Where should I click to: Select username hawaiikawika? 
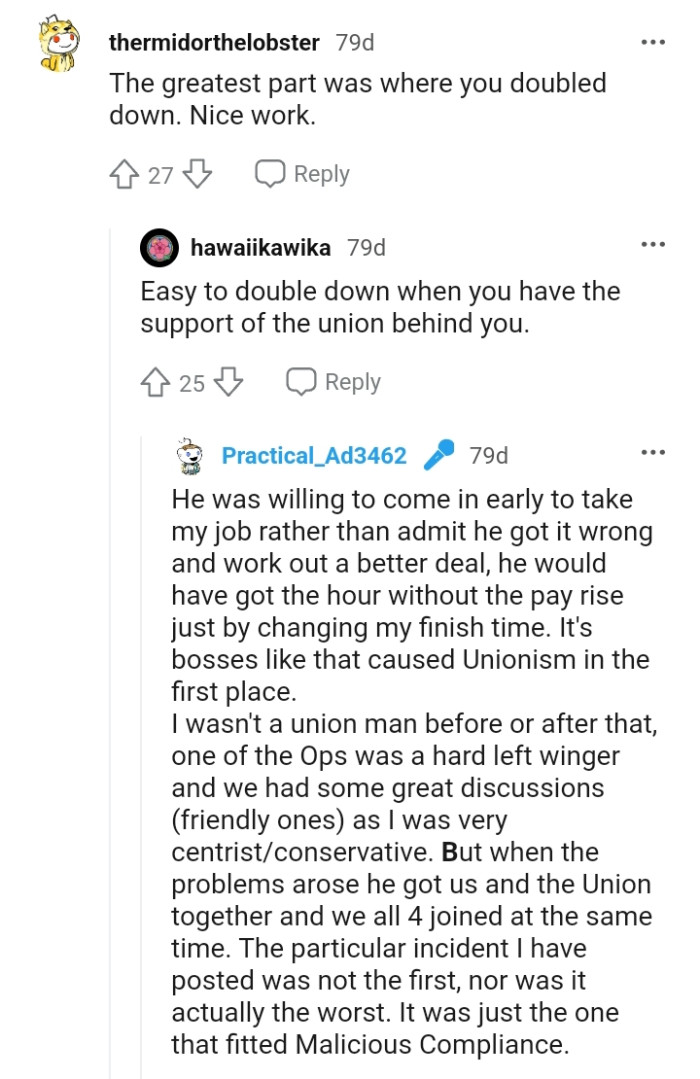[261, 247]
